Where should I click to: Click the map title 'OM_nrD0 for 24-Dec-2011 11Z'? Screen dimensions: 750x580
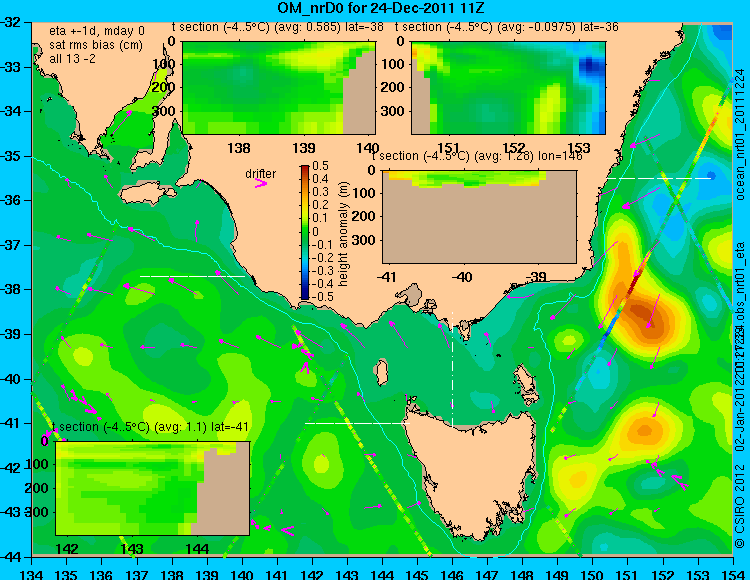coord(381,8)
